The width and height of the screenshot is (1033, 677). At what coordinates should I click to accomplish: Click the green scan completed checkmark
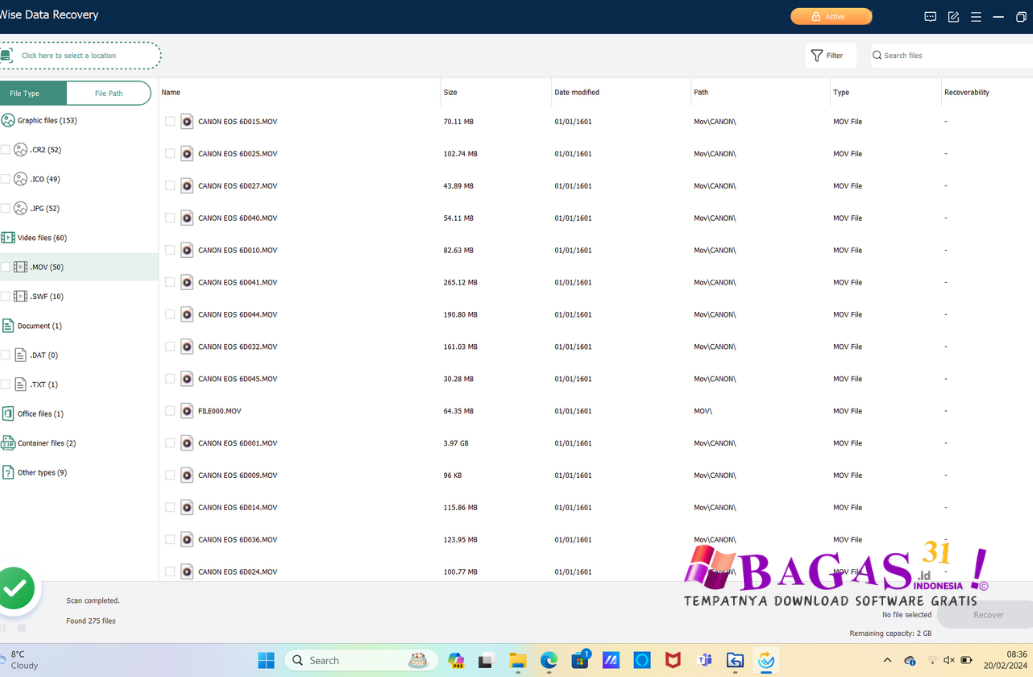coord(16,588)
